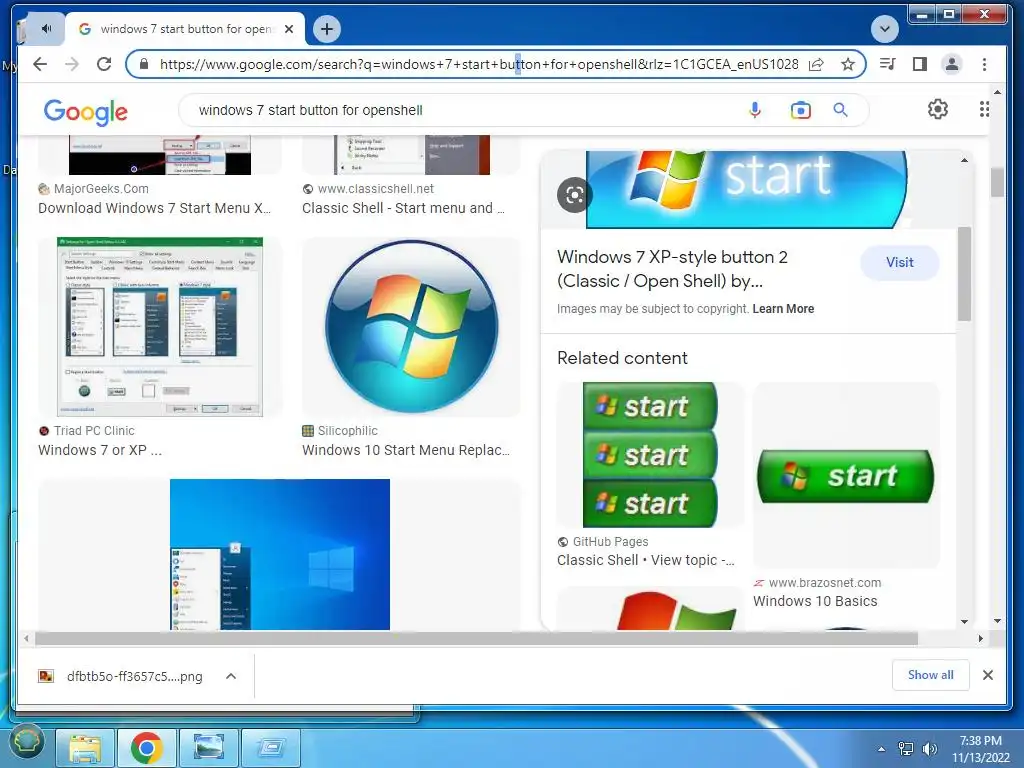Open Google quick settings gear
This screenshot has height=768, width=1024.
coord(938,109)
